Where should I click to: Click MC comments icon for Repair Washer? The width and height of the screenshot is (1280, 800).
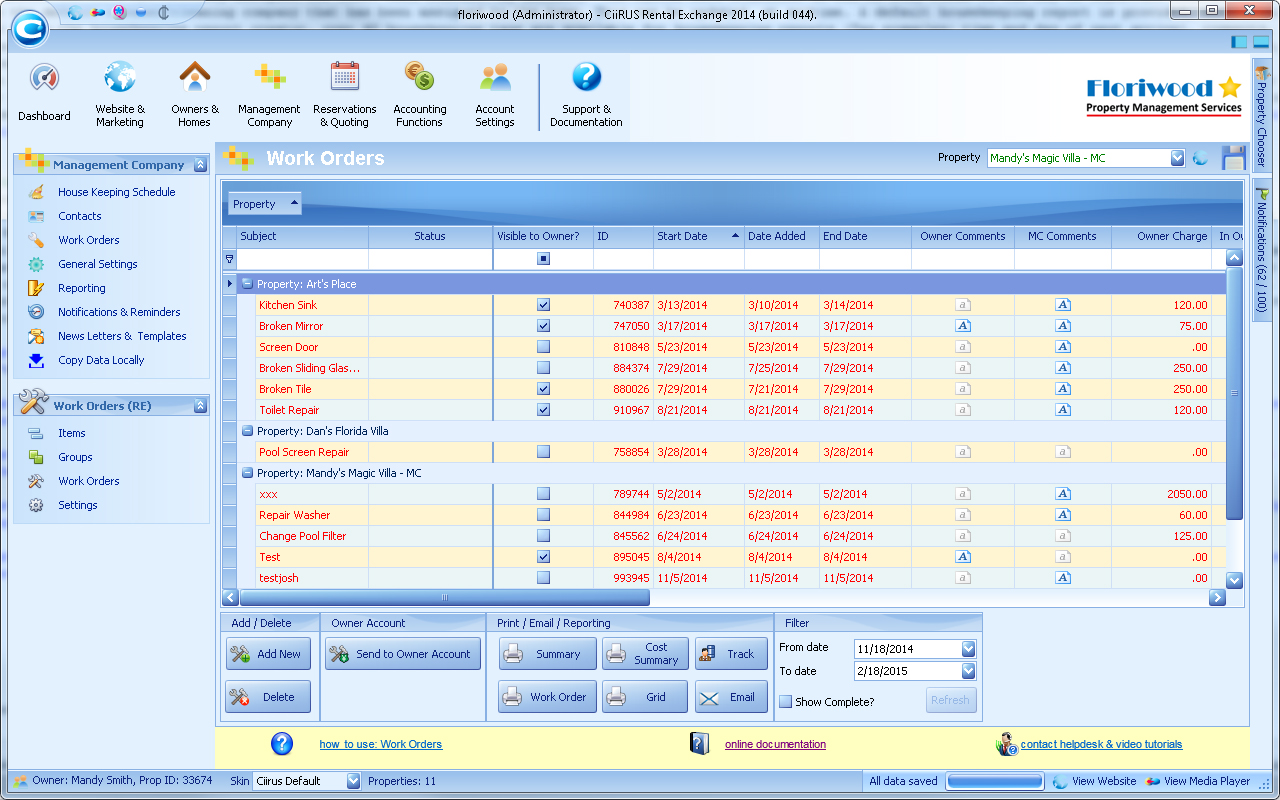[x=1063, y=515]
